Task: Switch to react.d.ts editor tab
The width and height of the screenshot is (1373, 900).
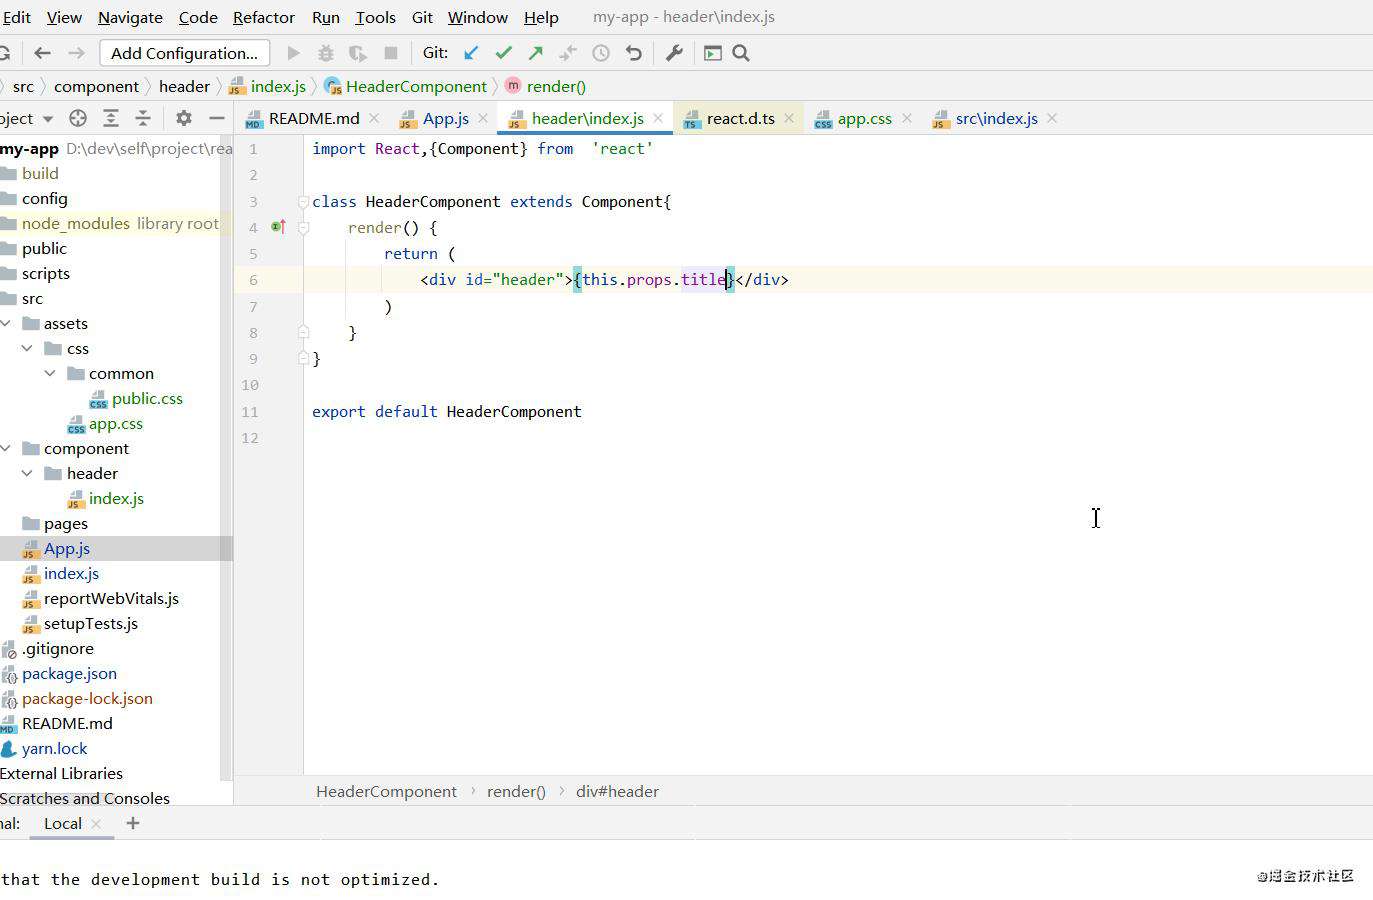Action: point(741,118)
